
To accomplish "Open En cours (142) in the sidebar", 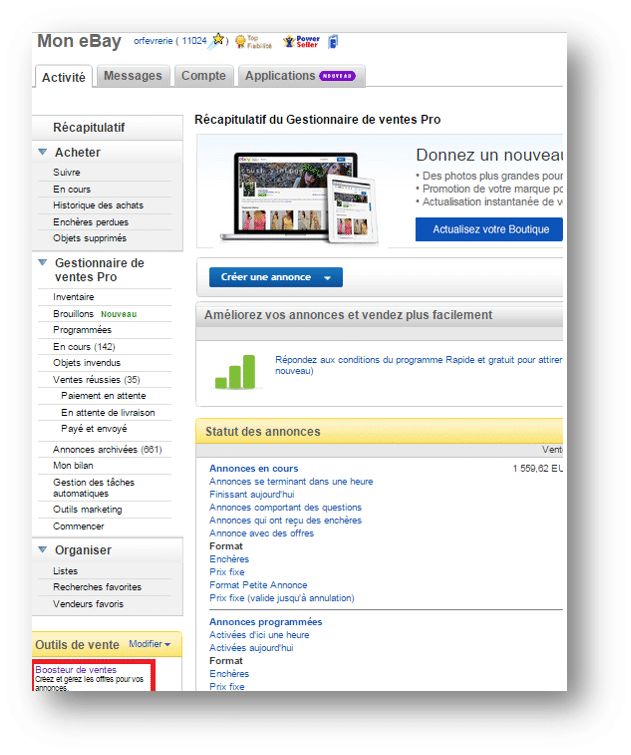I will tap(84, 347).
